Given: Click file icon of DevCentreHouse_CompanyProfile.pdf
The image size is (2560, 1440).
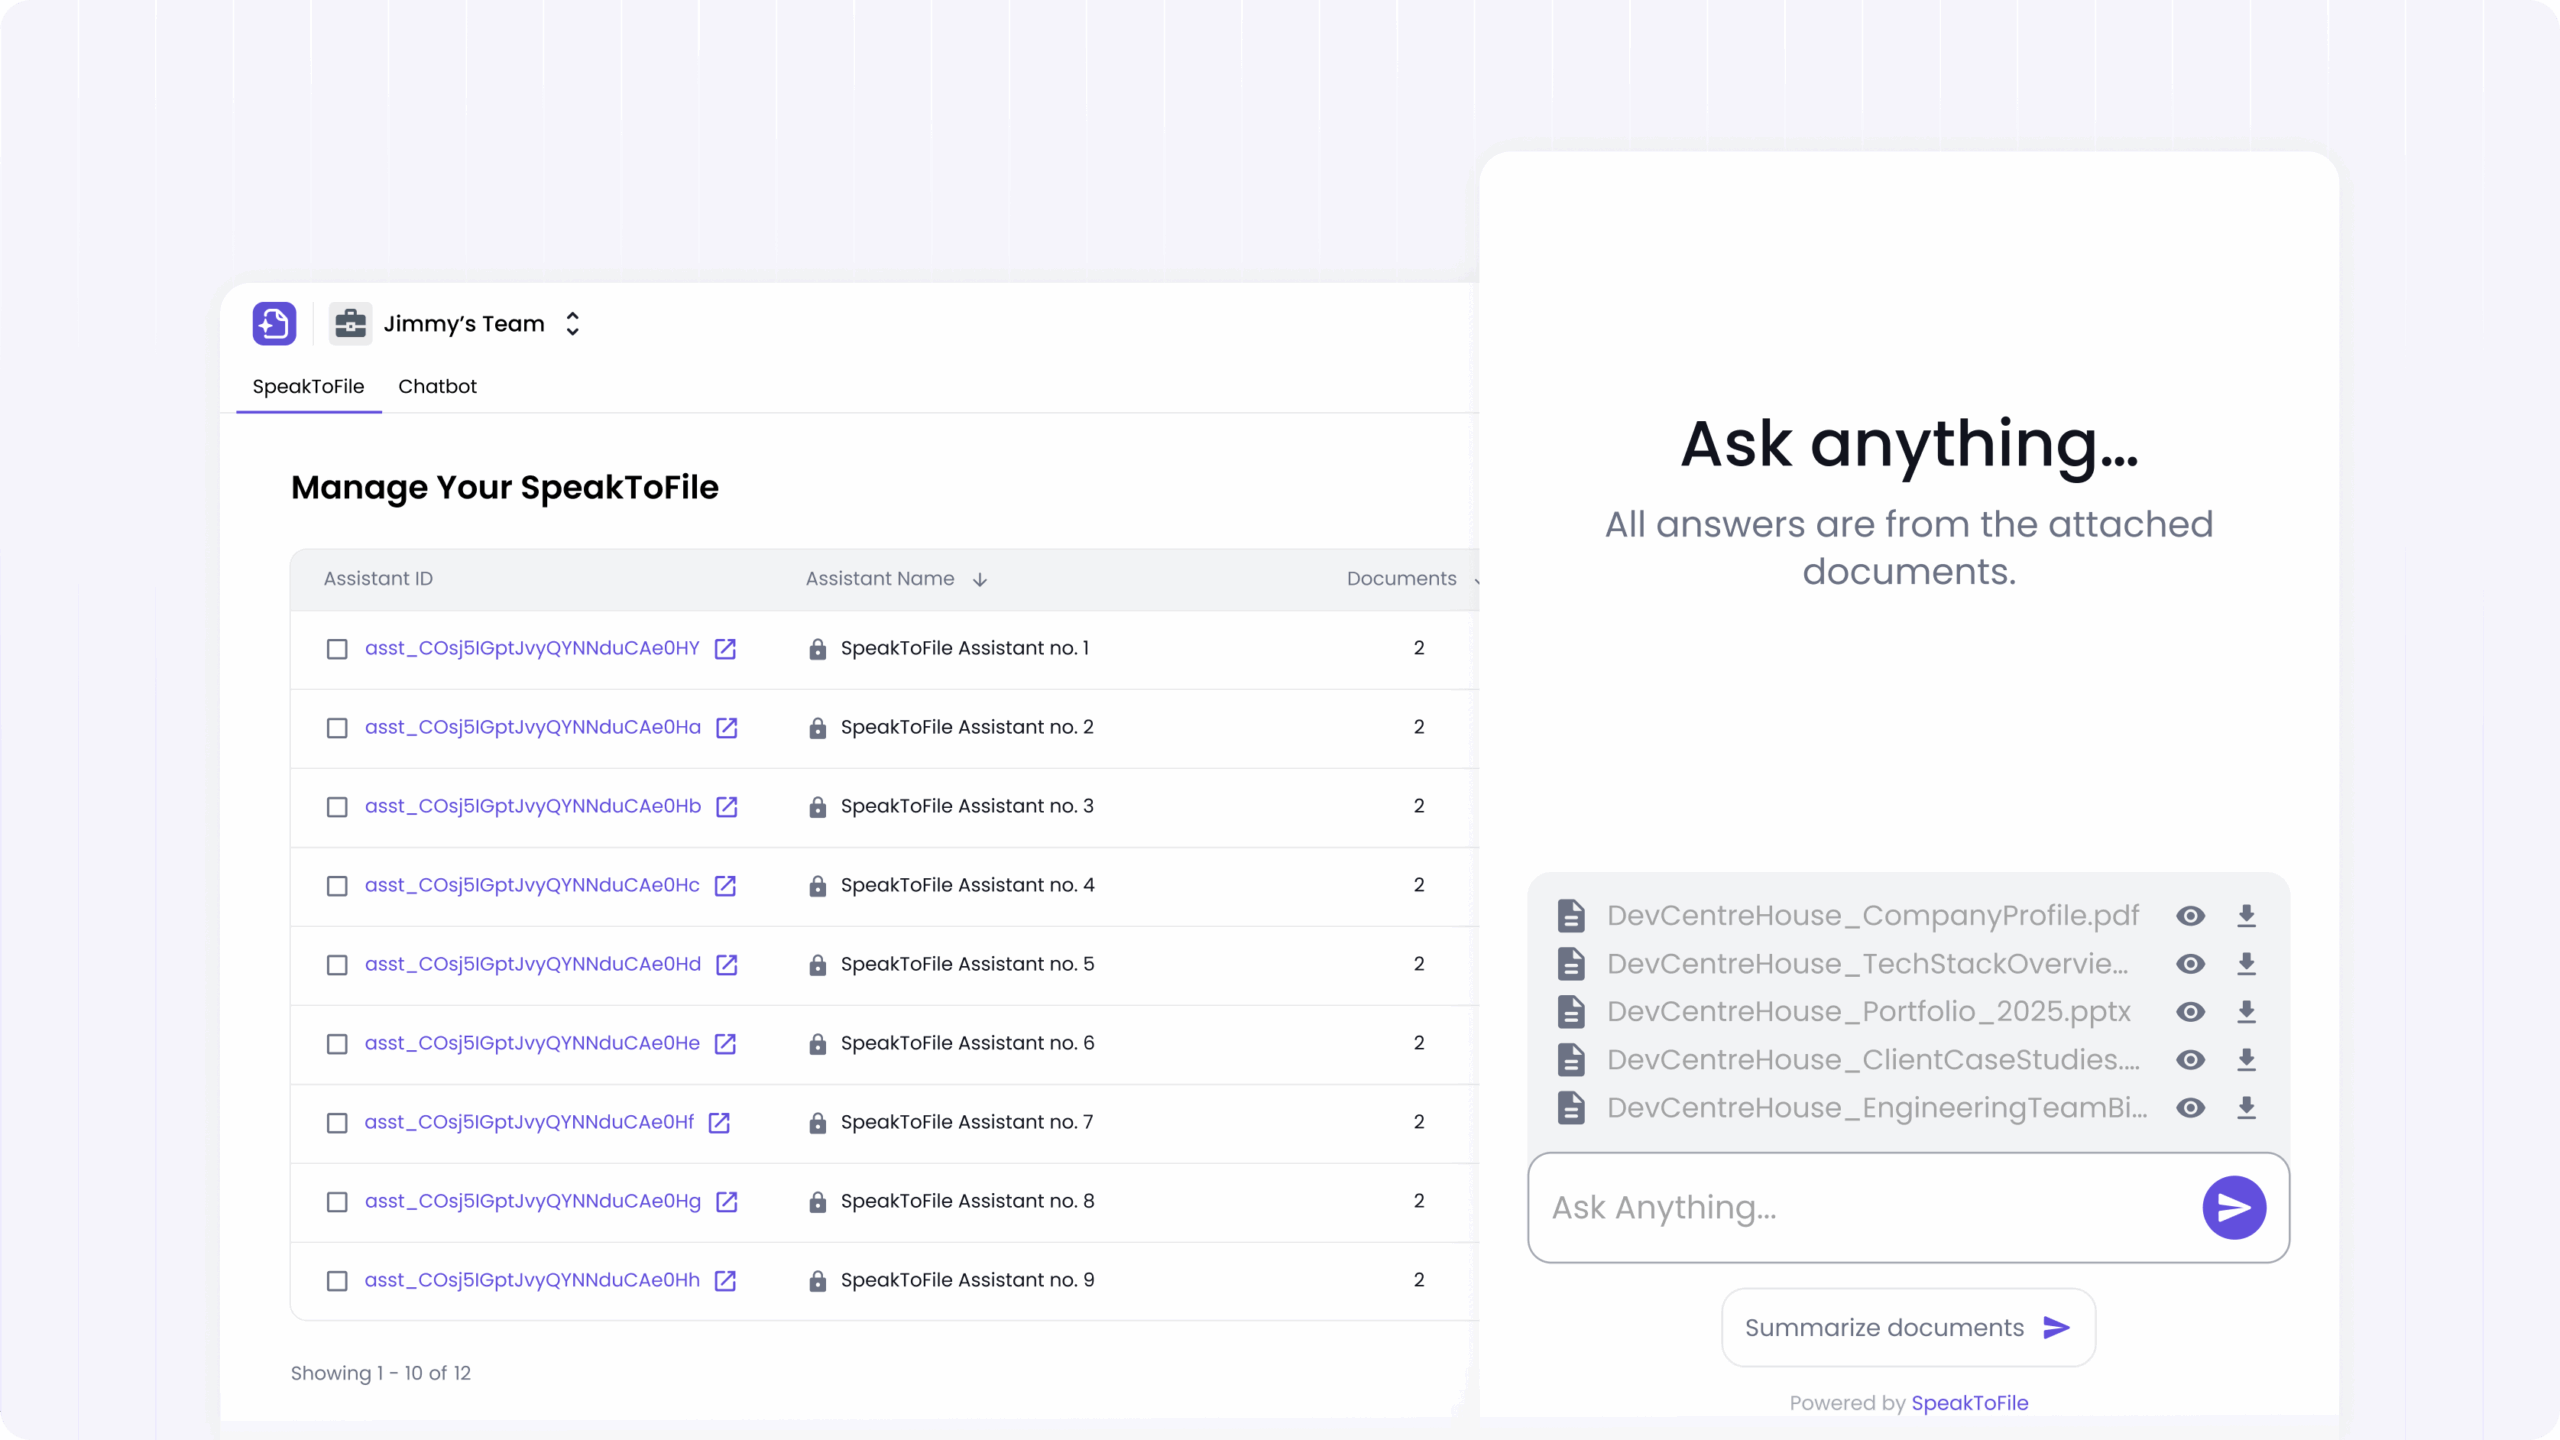Looking at the screenshot, I should click(x=1571, y=916).
